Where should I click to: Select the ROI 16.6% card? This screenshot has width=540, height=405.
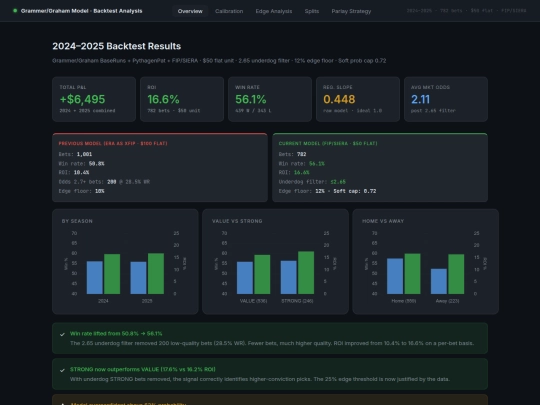tap(182, 99)
